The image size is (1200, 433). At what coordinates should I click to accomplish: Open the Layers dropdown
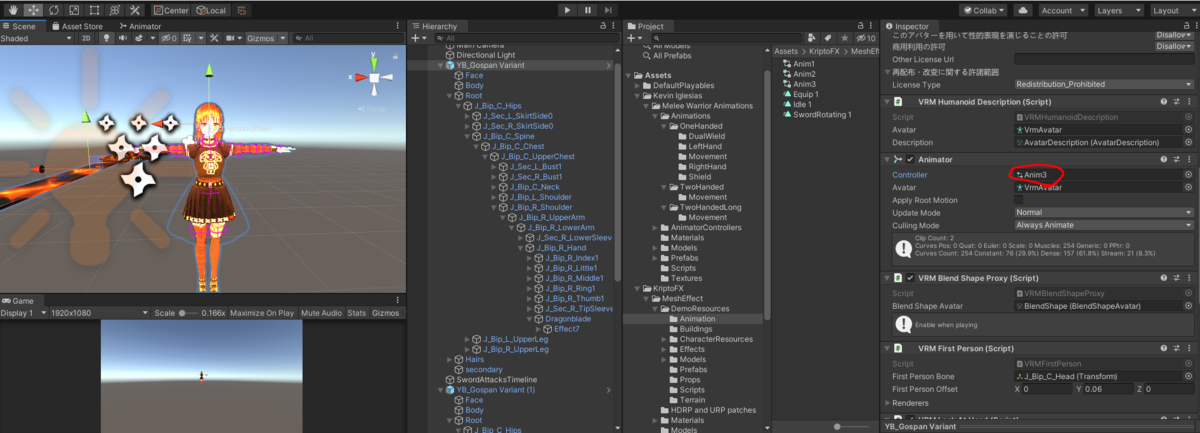tap(1118, 10)
